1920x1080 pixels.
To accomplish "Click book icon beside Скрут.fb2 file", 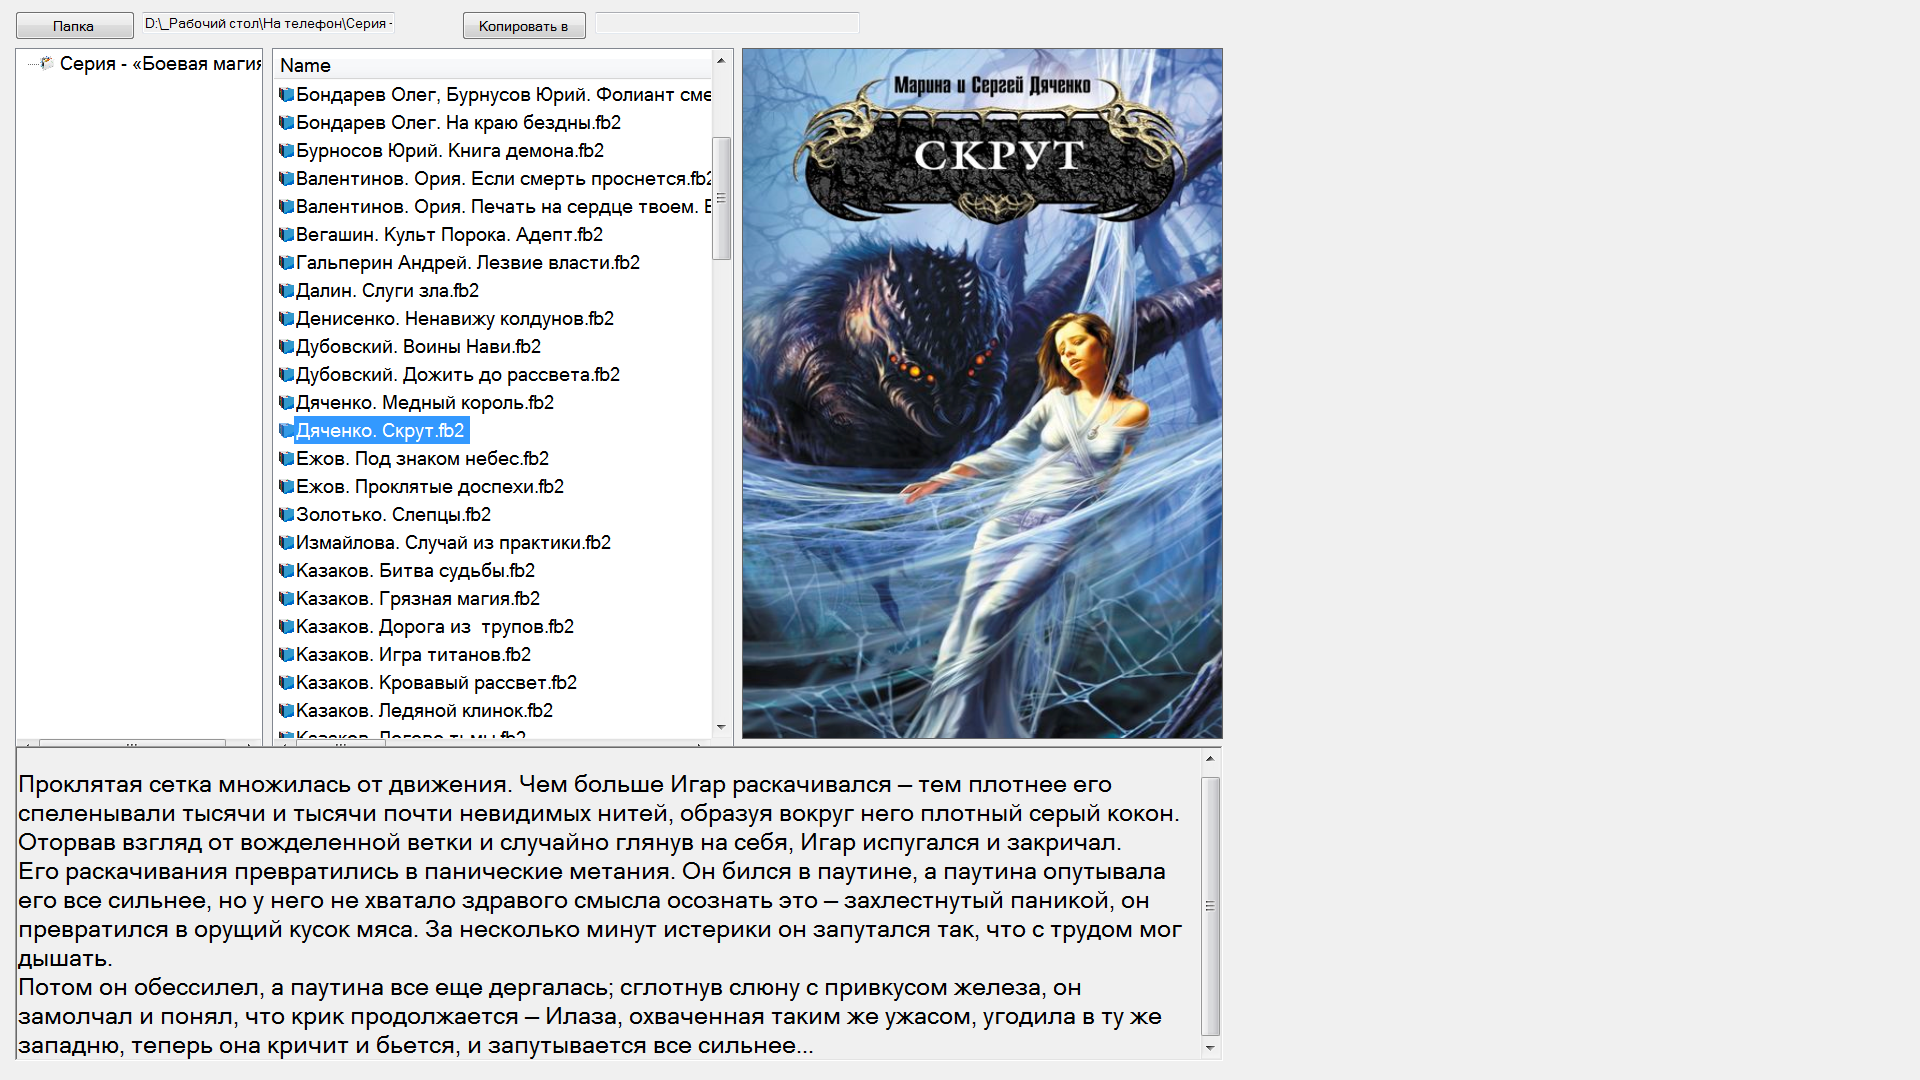I will (x=286, y=431).
